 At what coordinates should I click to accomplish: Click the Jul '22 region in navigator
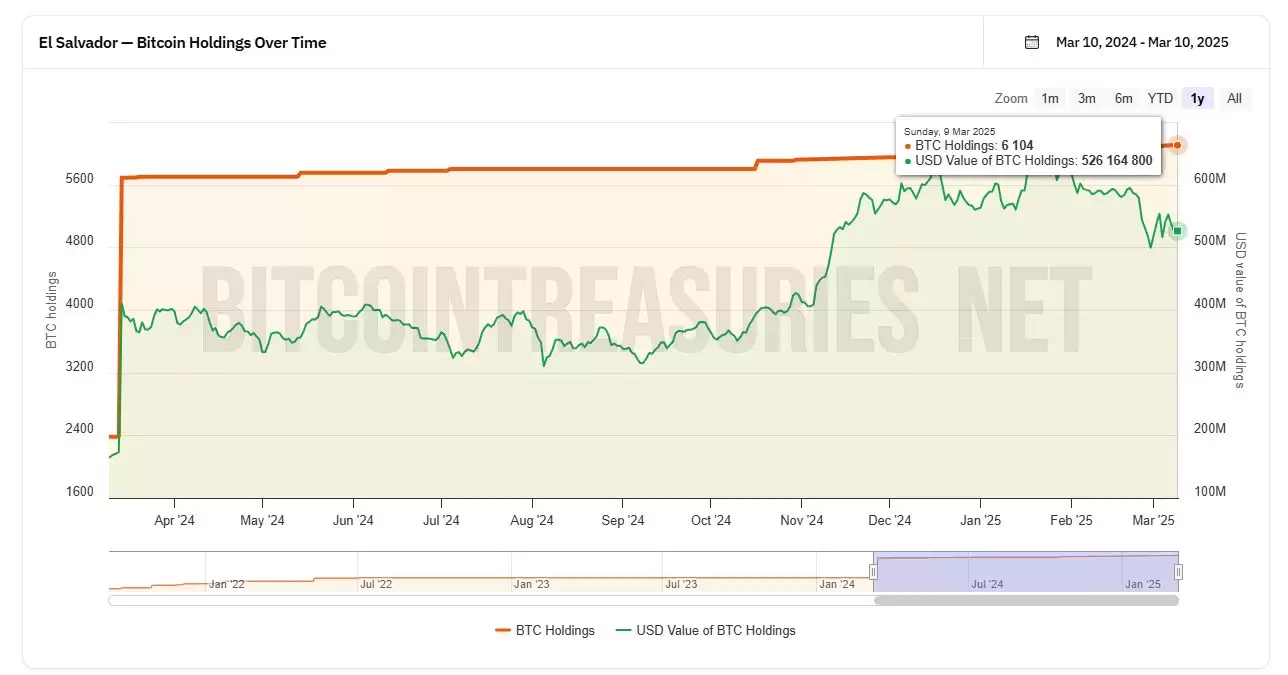pyautogui.click(x=375, y=583)
